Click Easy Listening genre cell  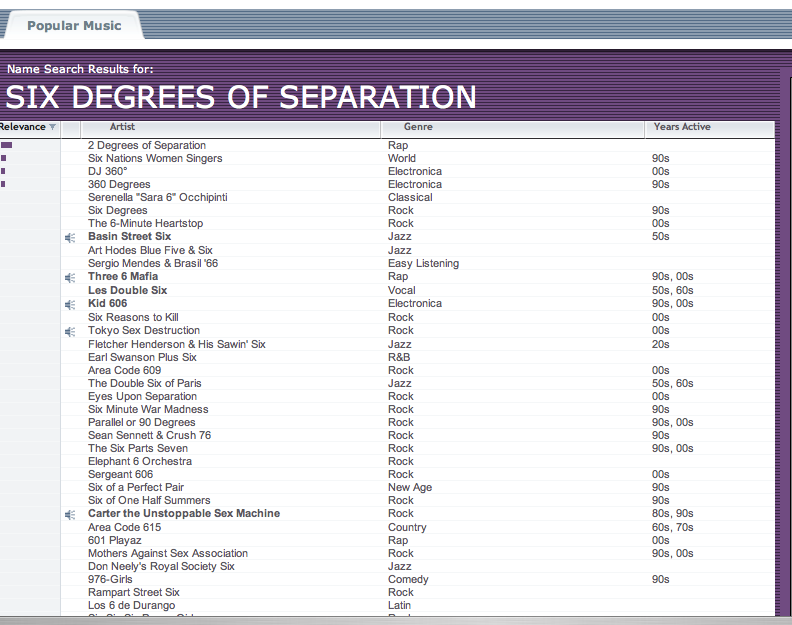[423, 263]
